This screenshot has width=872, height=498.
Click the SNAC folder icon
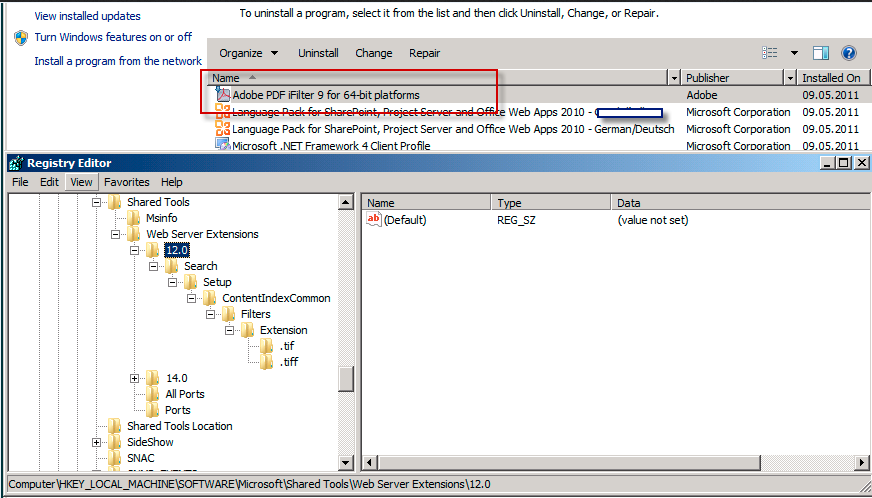tap(114, 458)
